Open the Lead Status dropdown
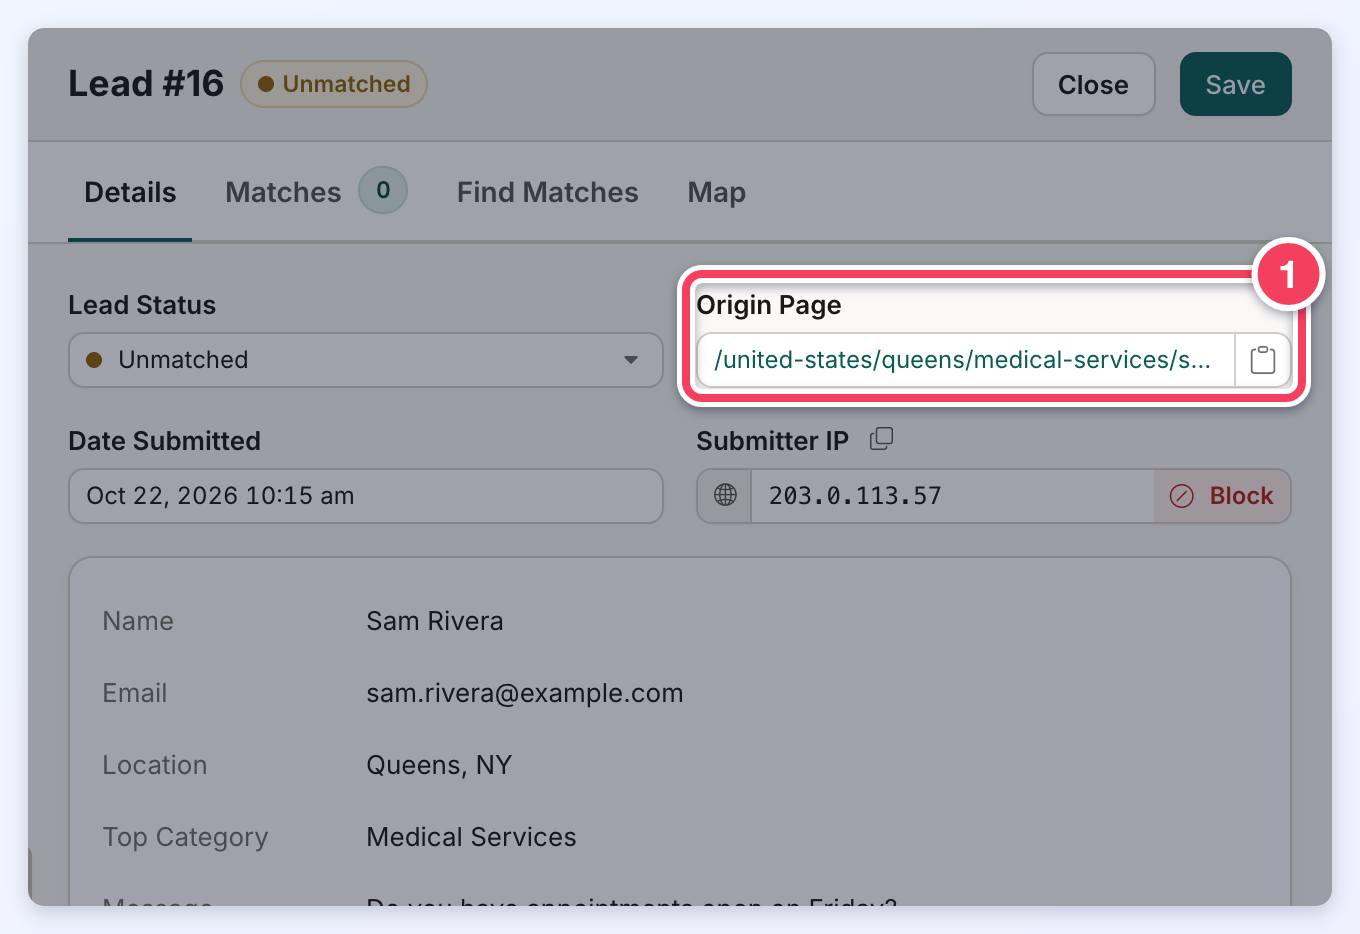 366,360
